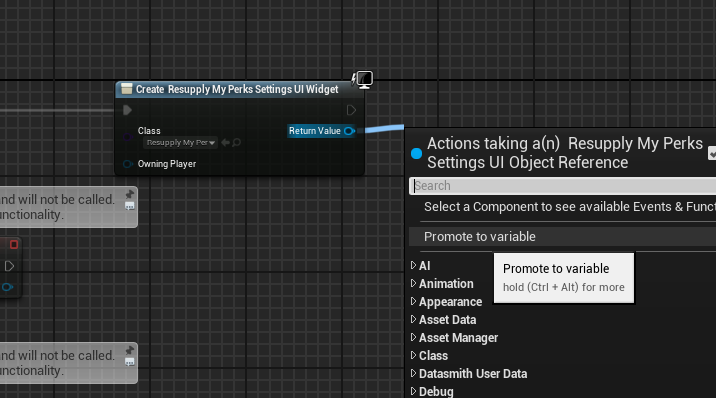Toggle the lower comment bubble icon

(x=130, y=362)
